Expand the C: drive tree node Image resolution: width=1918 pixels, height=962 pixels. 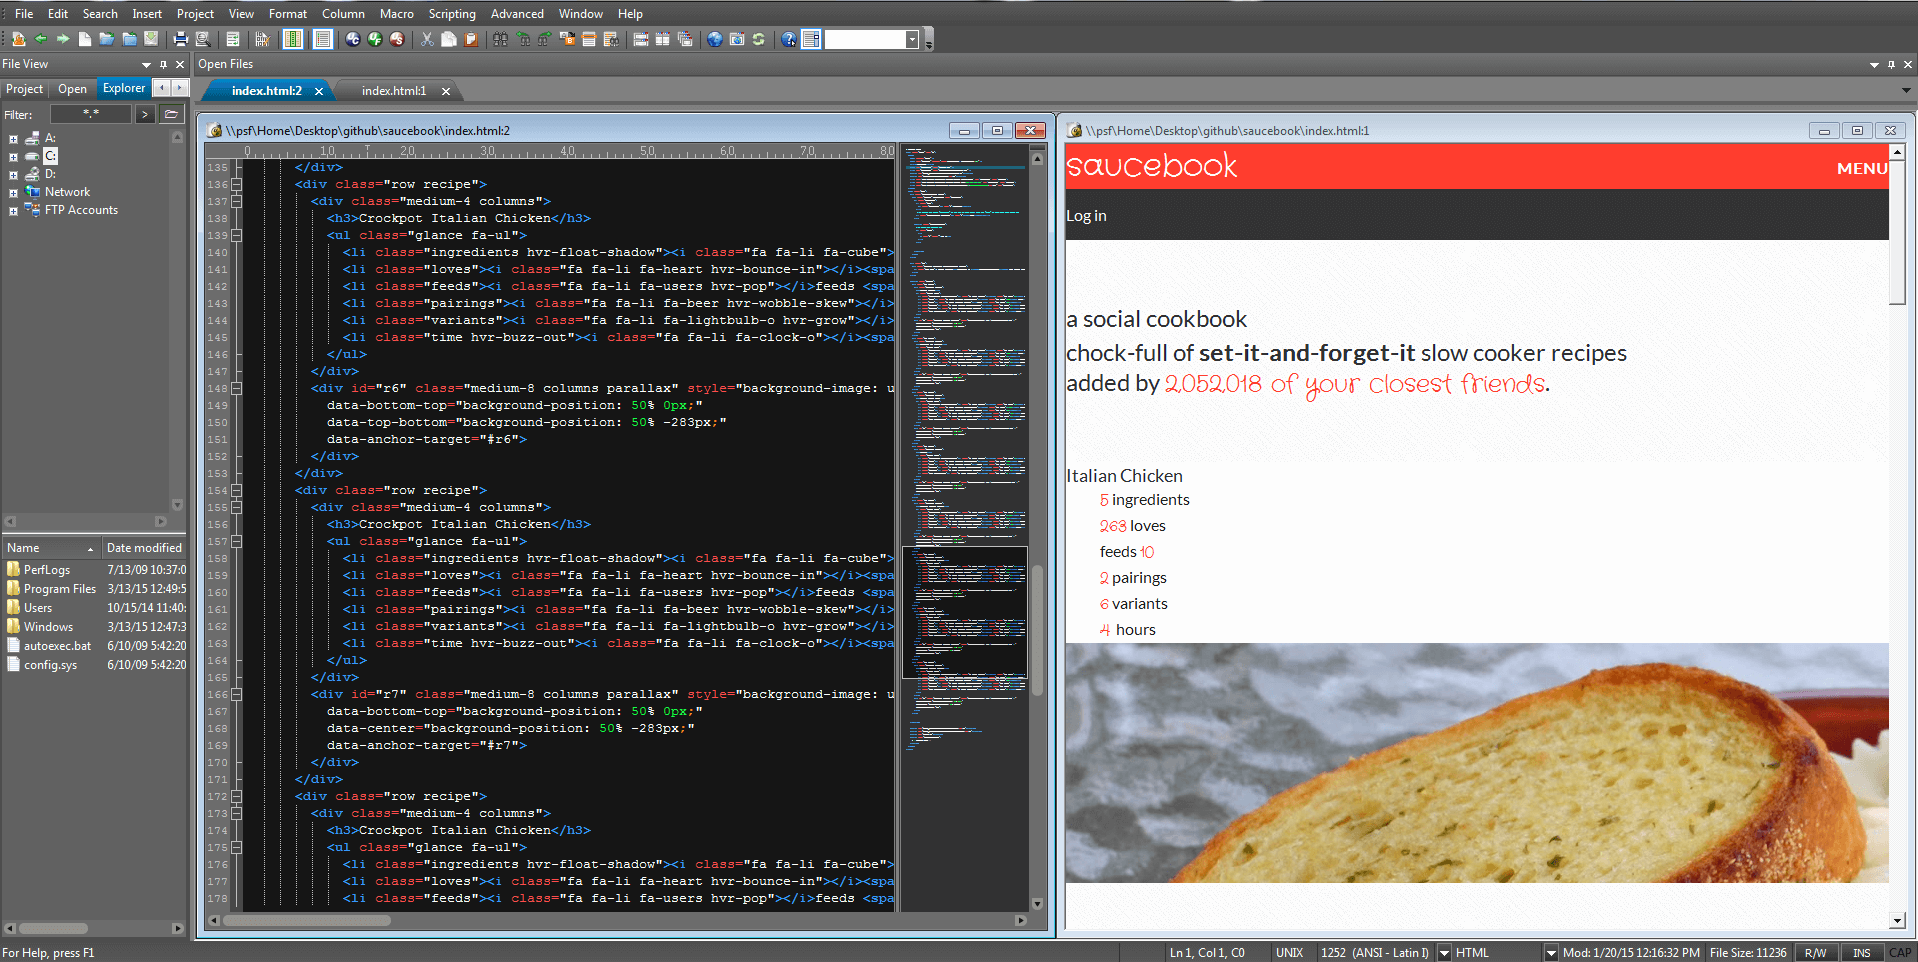click(x=13, y=157)
